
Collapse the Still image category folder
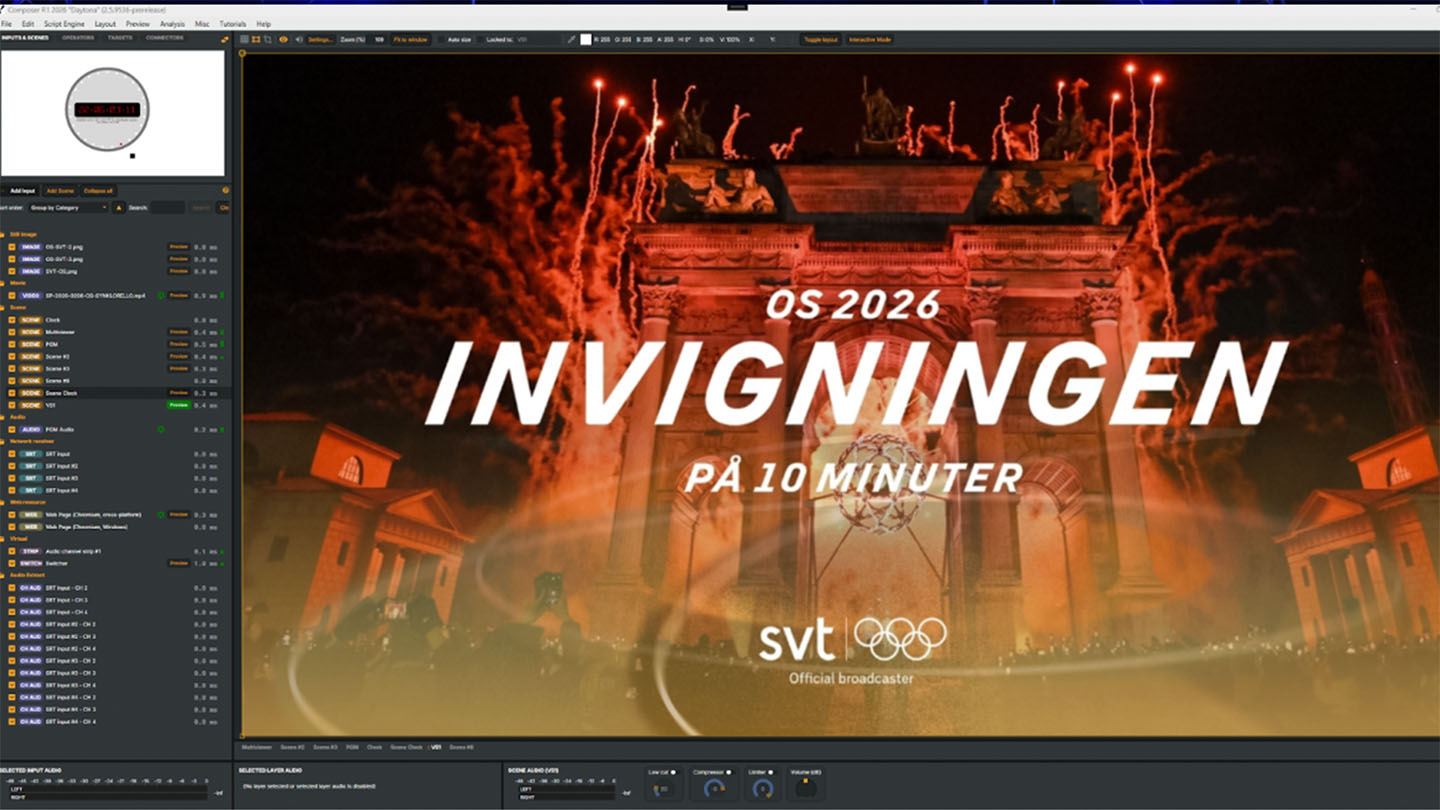tap(4, 234)
